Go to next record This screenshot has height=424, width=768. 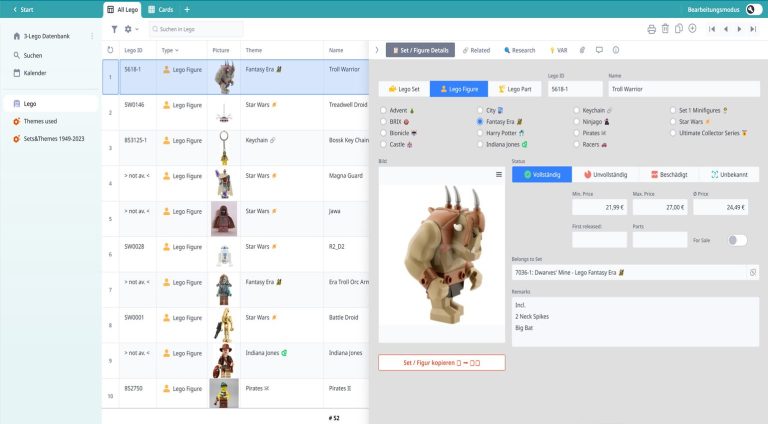coord(740,29)
